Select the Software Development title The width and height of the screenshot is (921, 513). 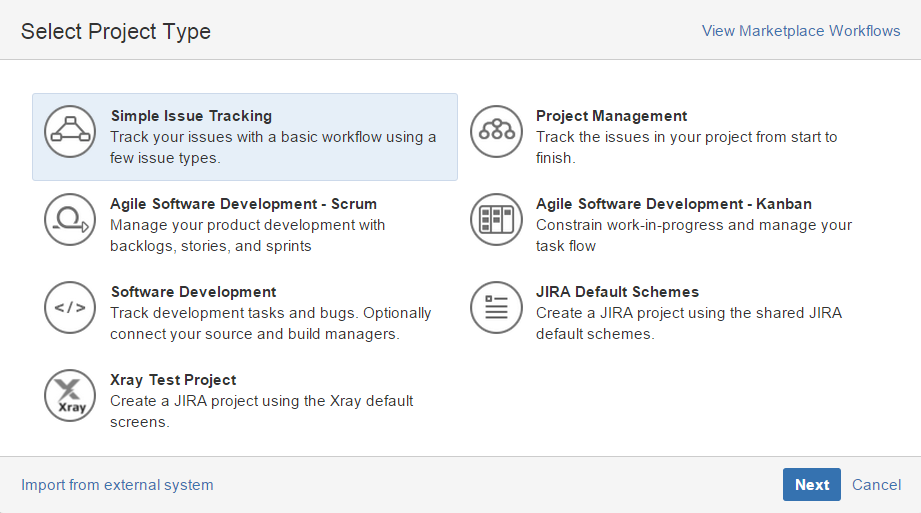click(x=193, y=292)
